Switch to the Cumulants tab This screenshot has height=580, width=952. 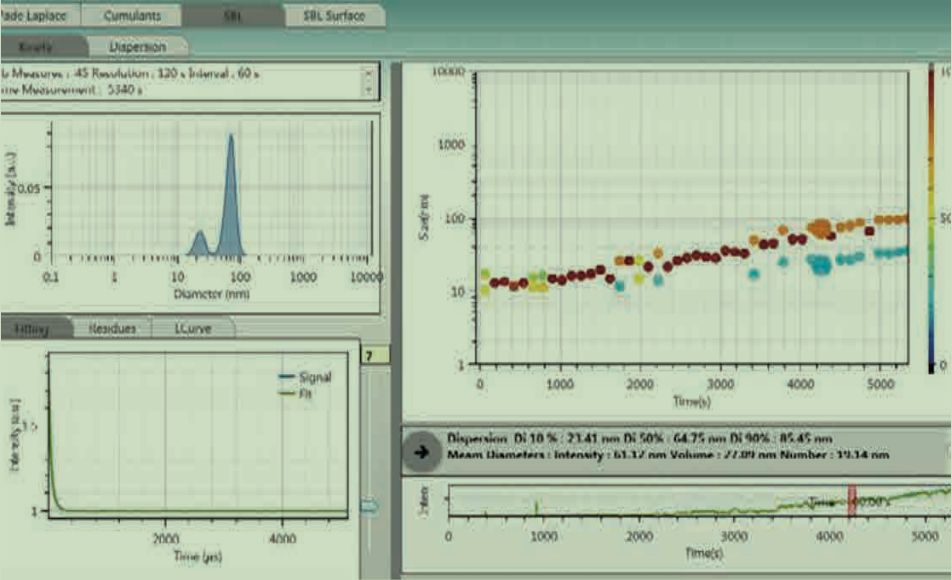pos(132,16)
